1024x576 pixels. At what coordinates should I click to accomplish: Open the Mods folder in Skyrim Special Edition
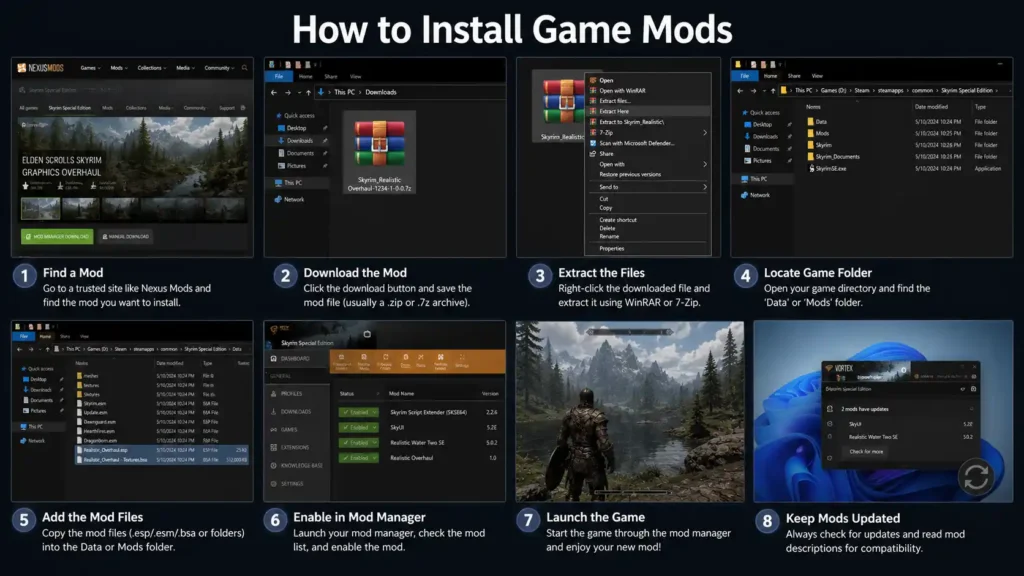pyautogui.click(x=818, y=133)
